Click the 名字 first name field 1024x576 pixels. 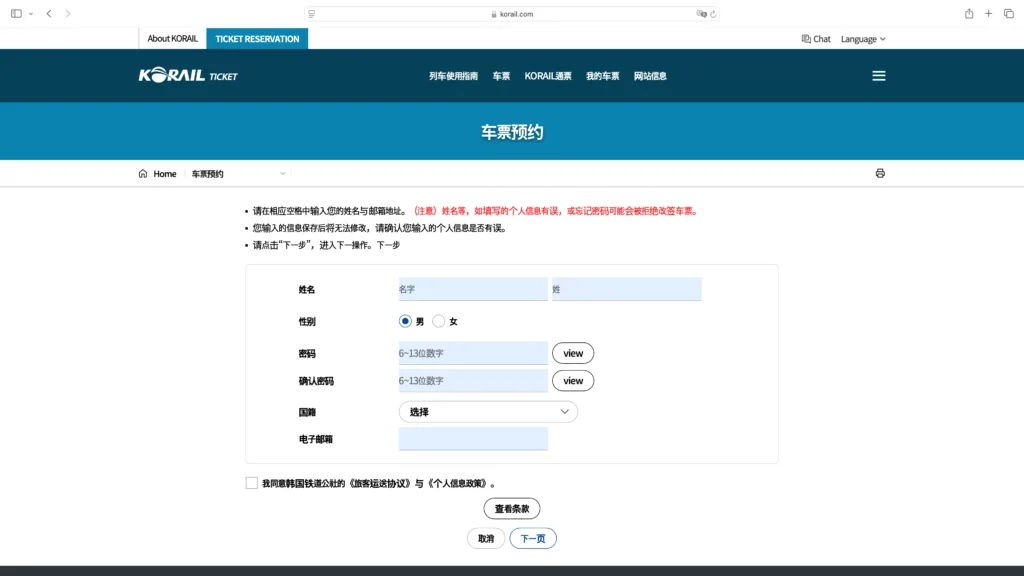click(x=473, y=289)
